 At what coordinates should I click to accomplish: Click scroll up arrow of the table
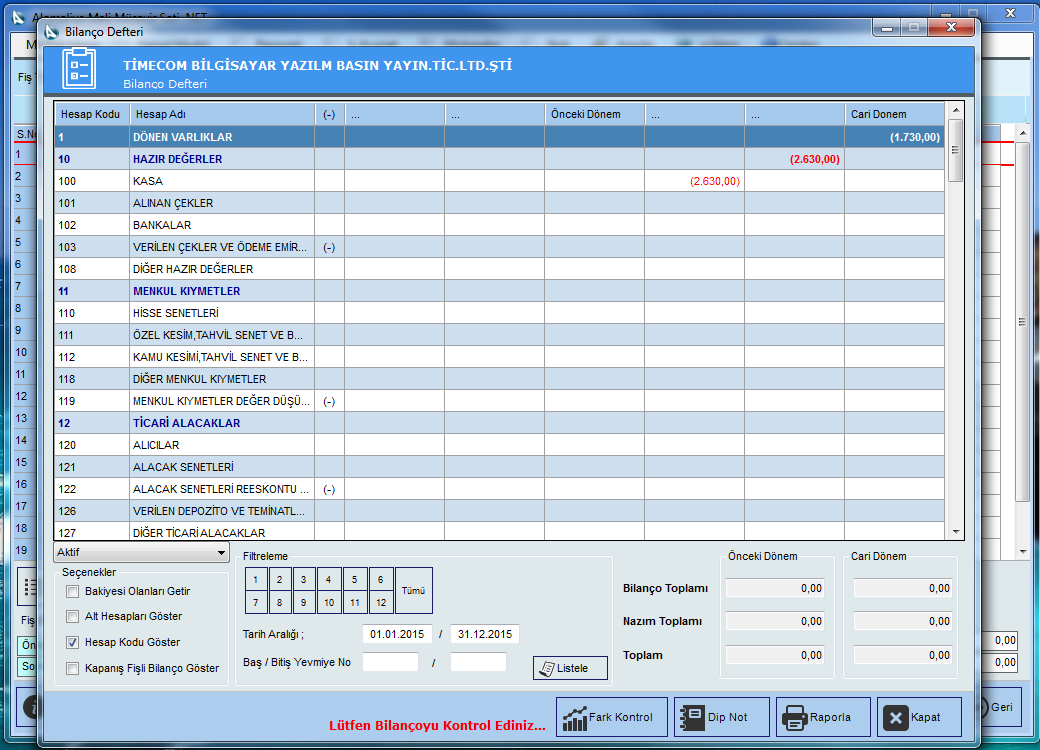tap(956, 110)
